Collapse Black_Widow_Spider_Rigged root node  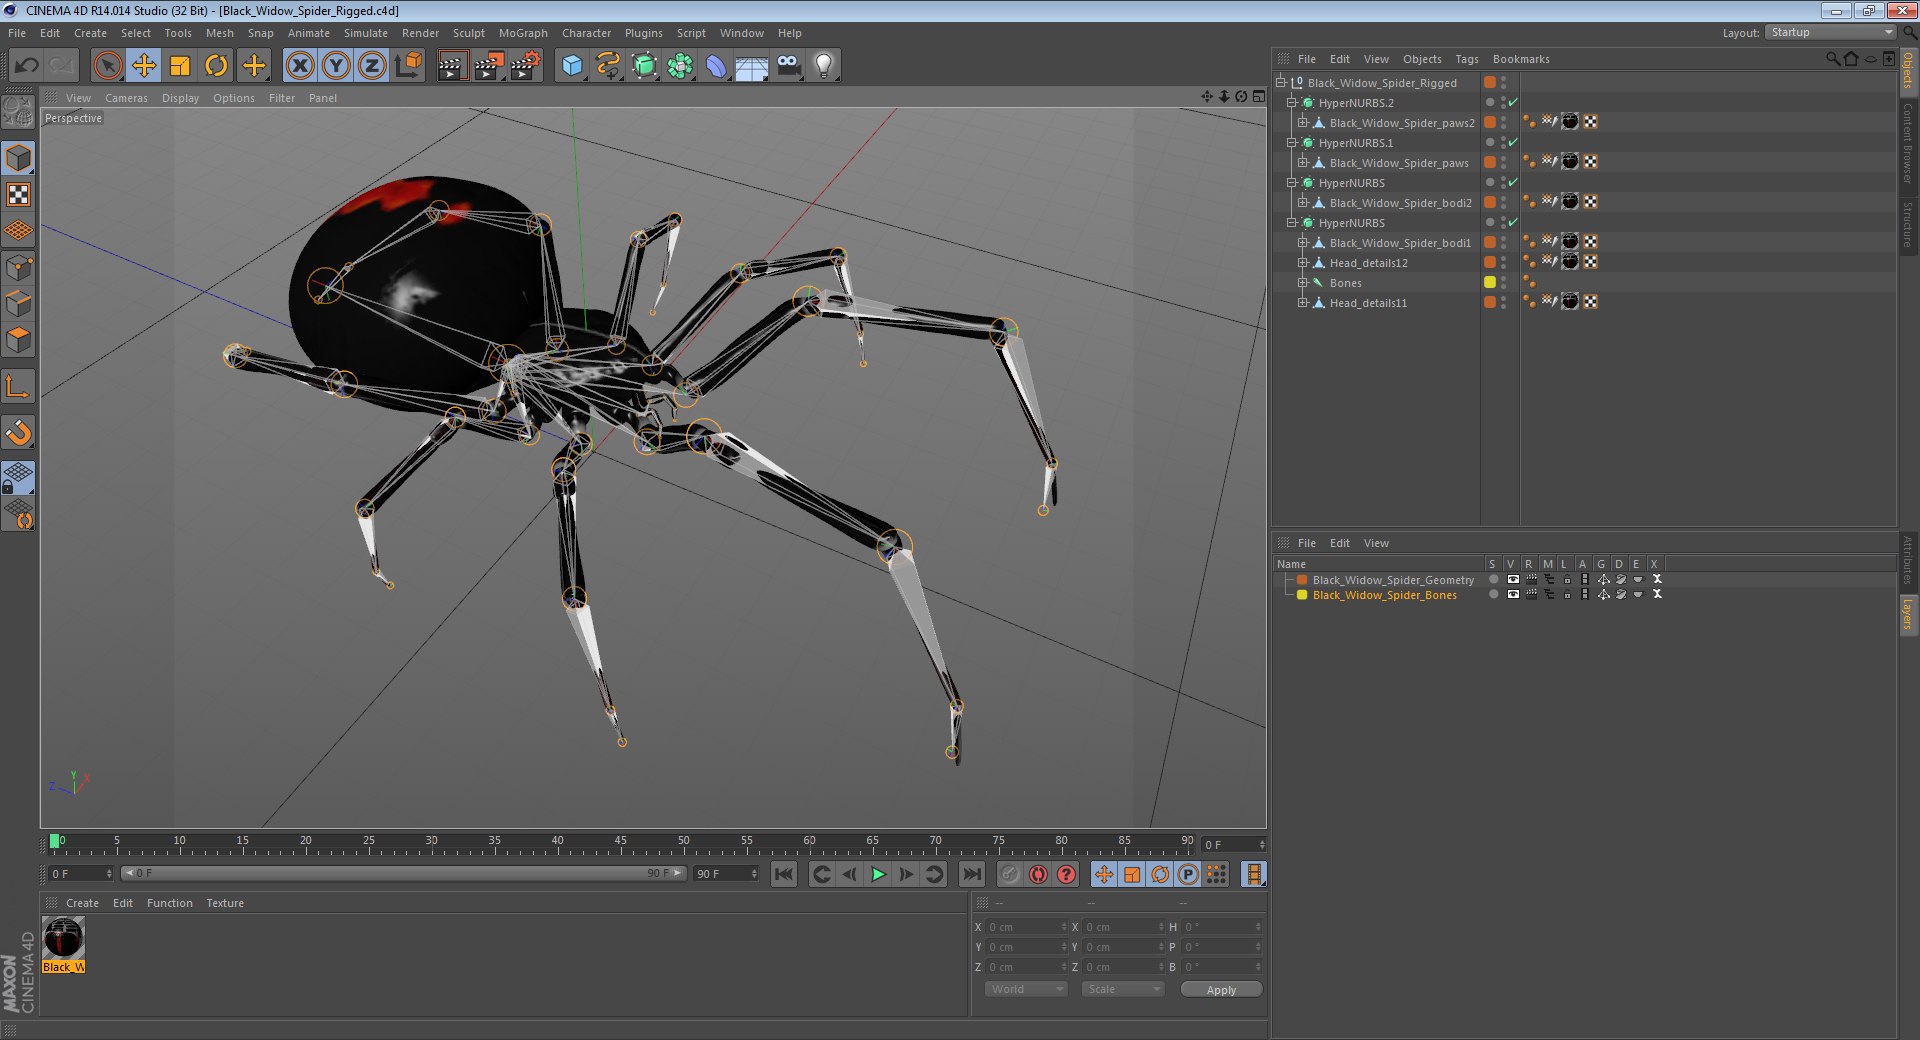[1281, 83]
